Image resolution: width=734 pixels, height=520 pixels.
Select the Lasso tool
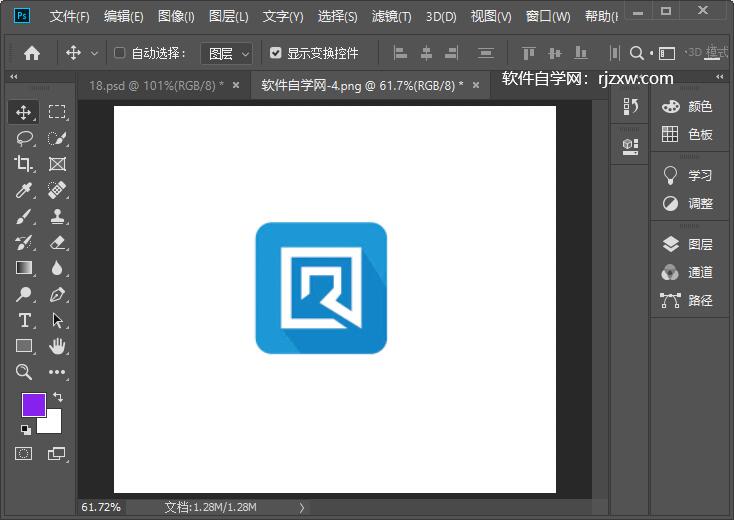tap(23, 139)
